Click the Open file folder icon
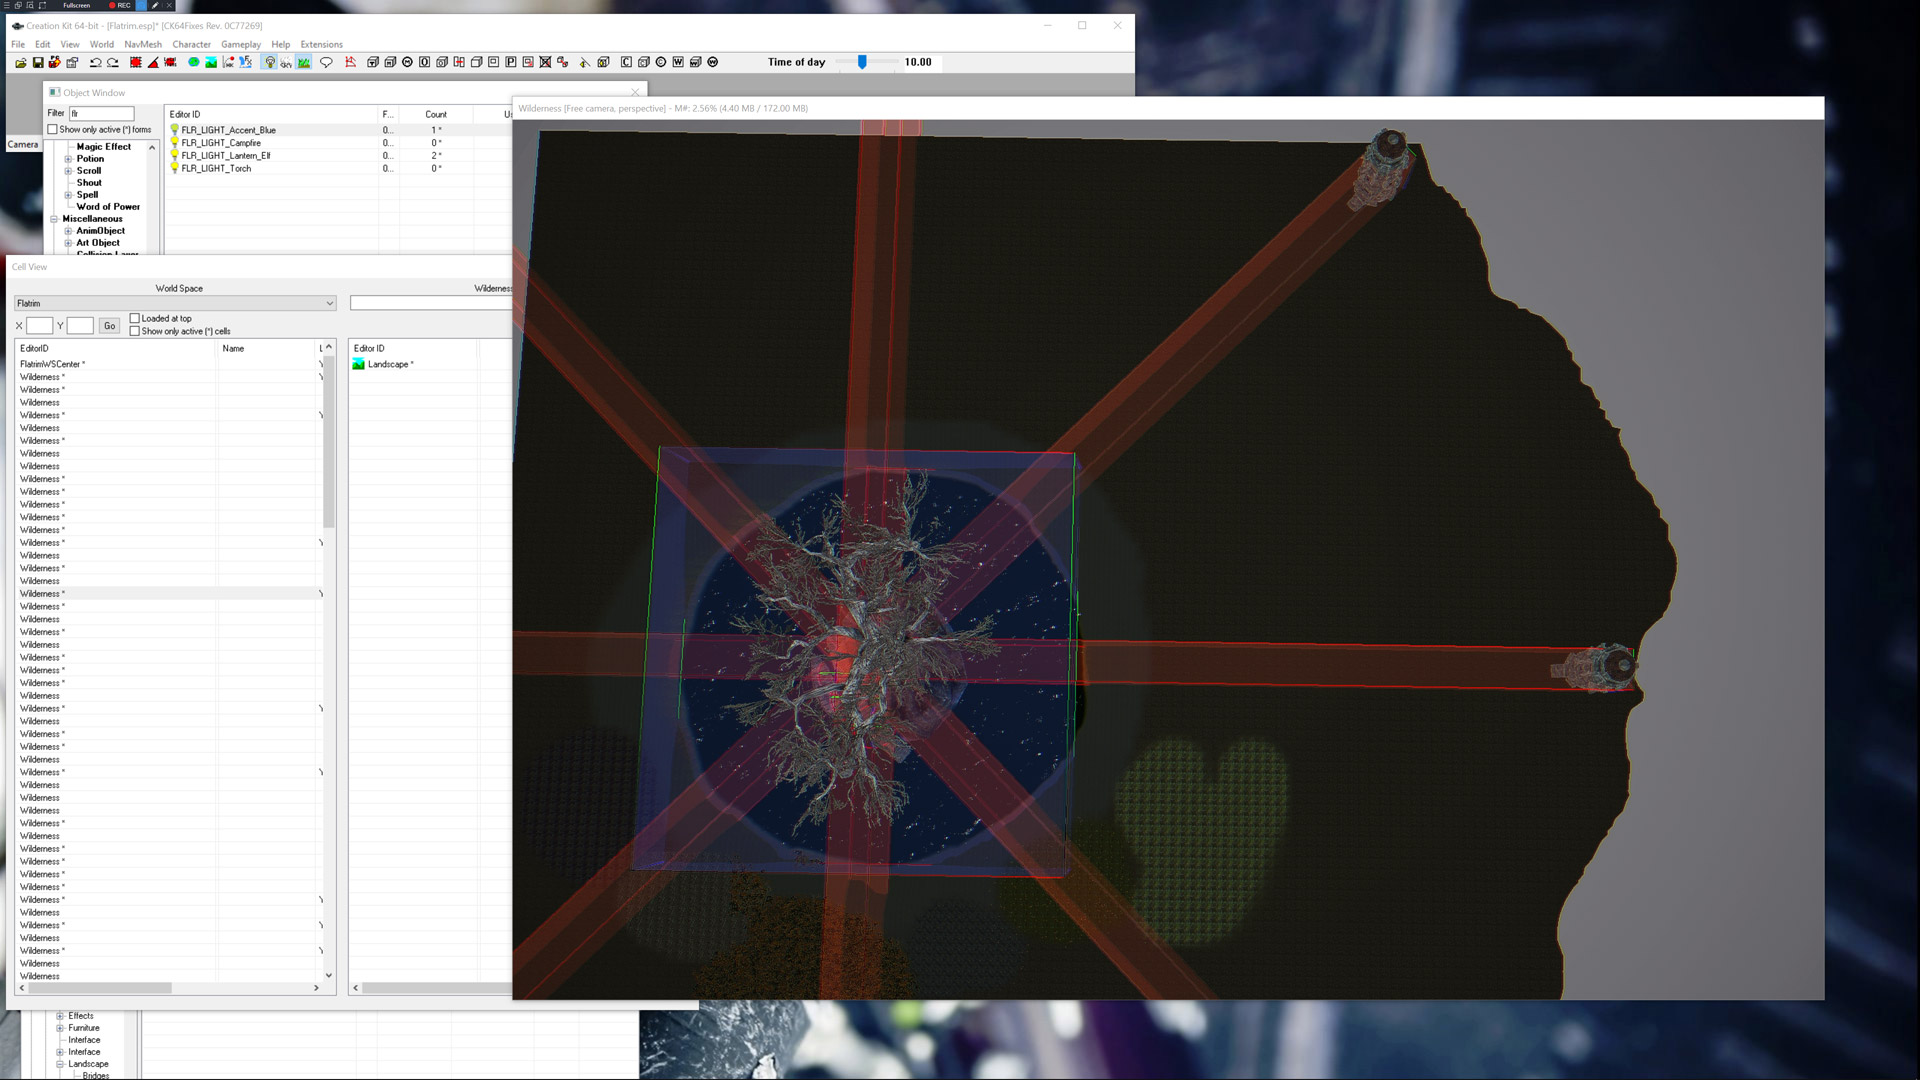 point(21,62)
